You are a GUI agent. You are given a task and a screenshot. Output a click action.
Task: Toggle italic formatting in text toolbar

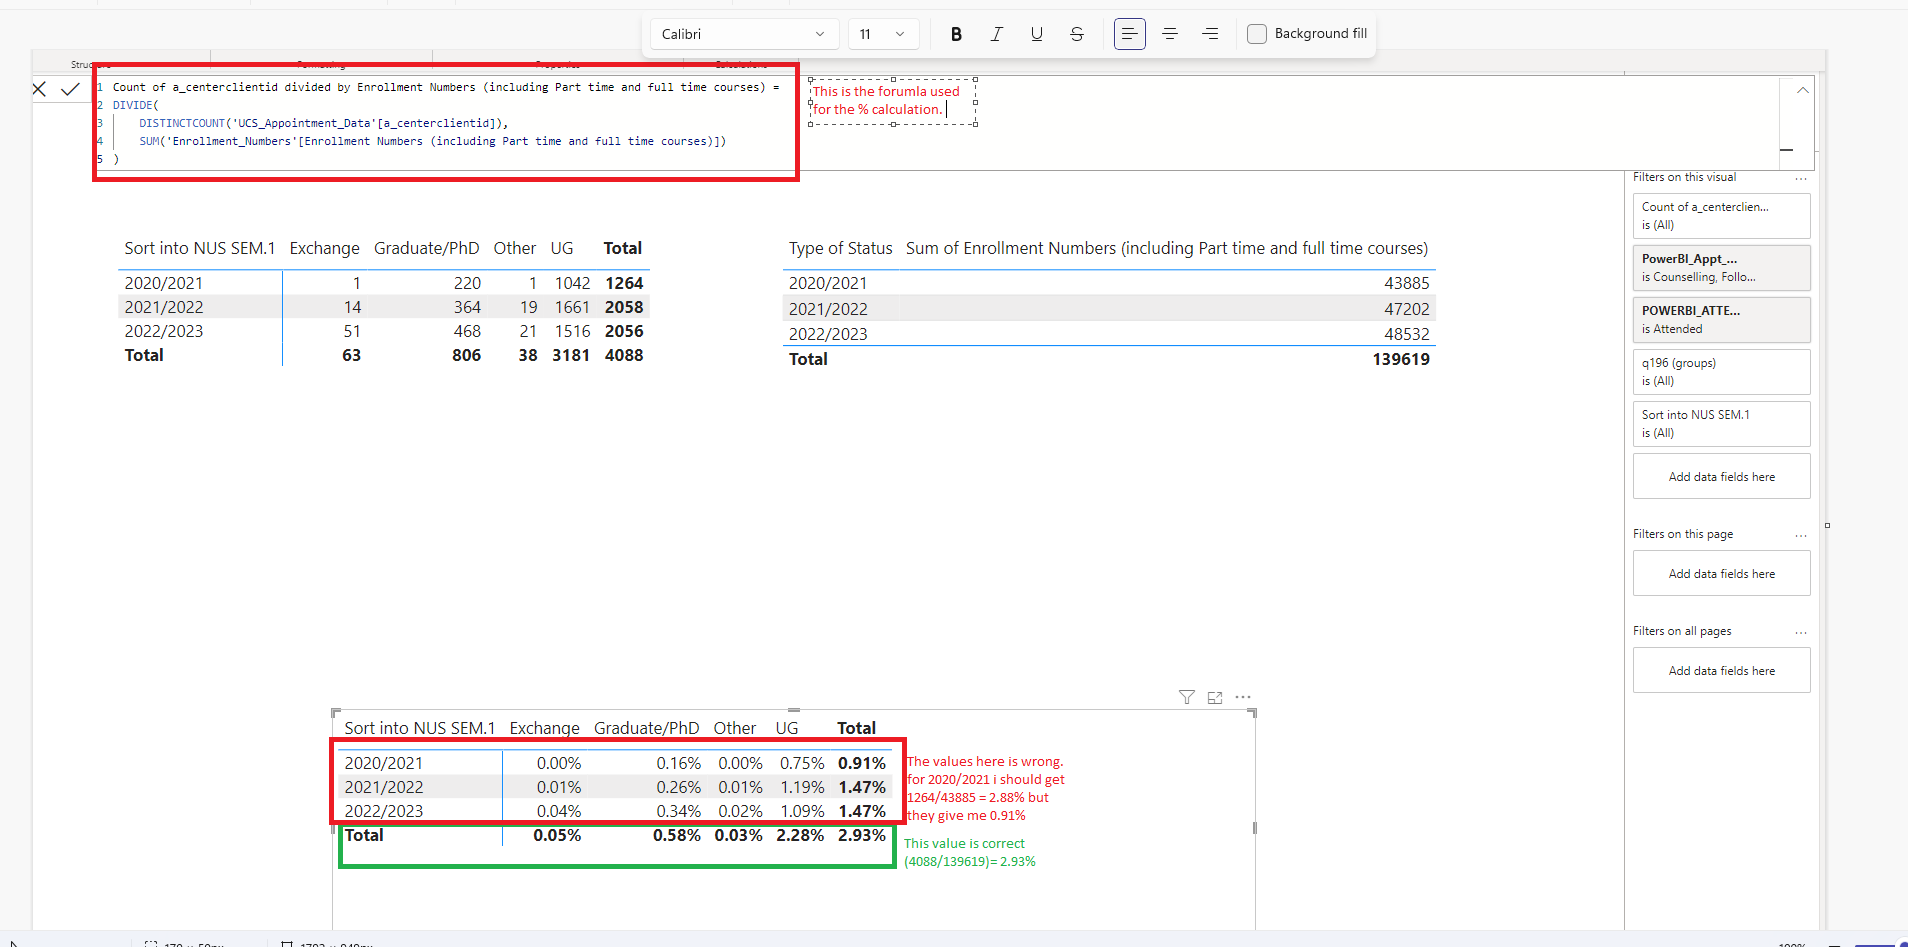[x=996, y=34]
